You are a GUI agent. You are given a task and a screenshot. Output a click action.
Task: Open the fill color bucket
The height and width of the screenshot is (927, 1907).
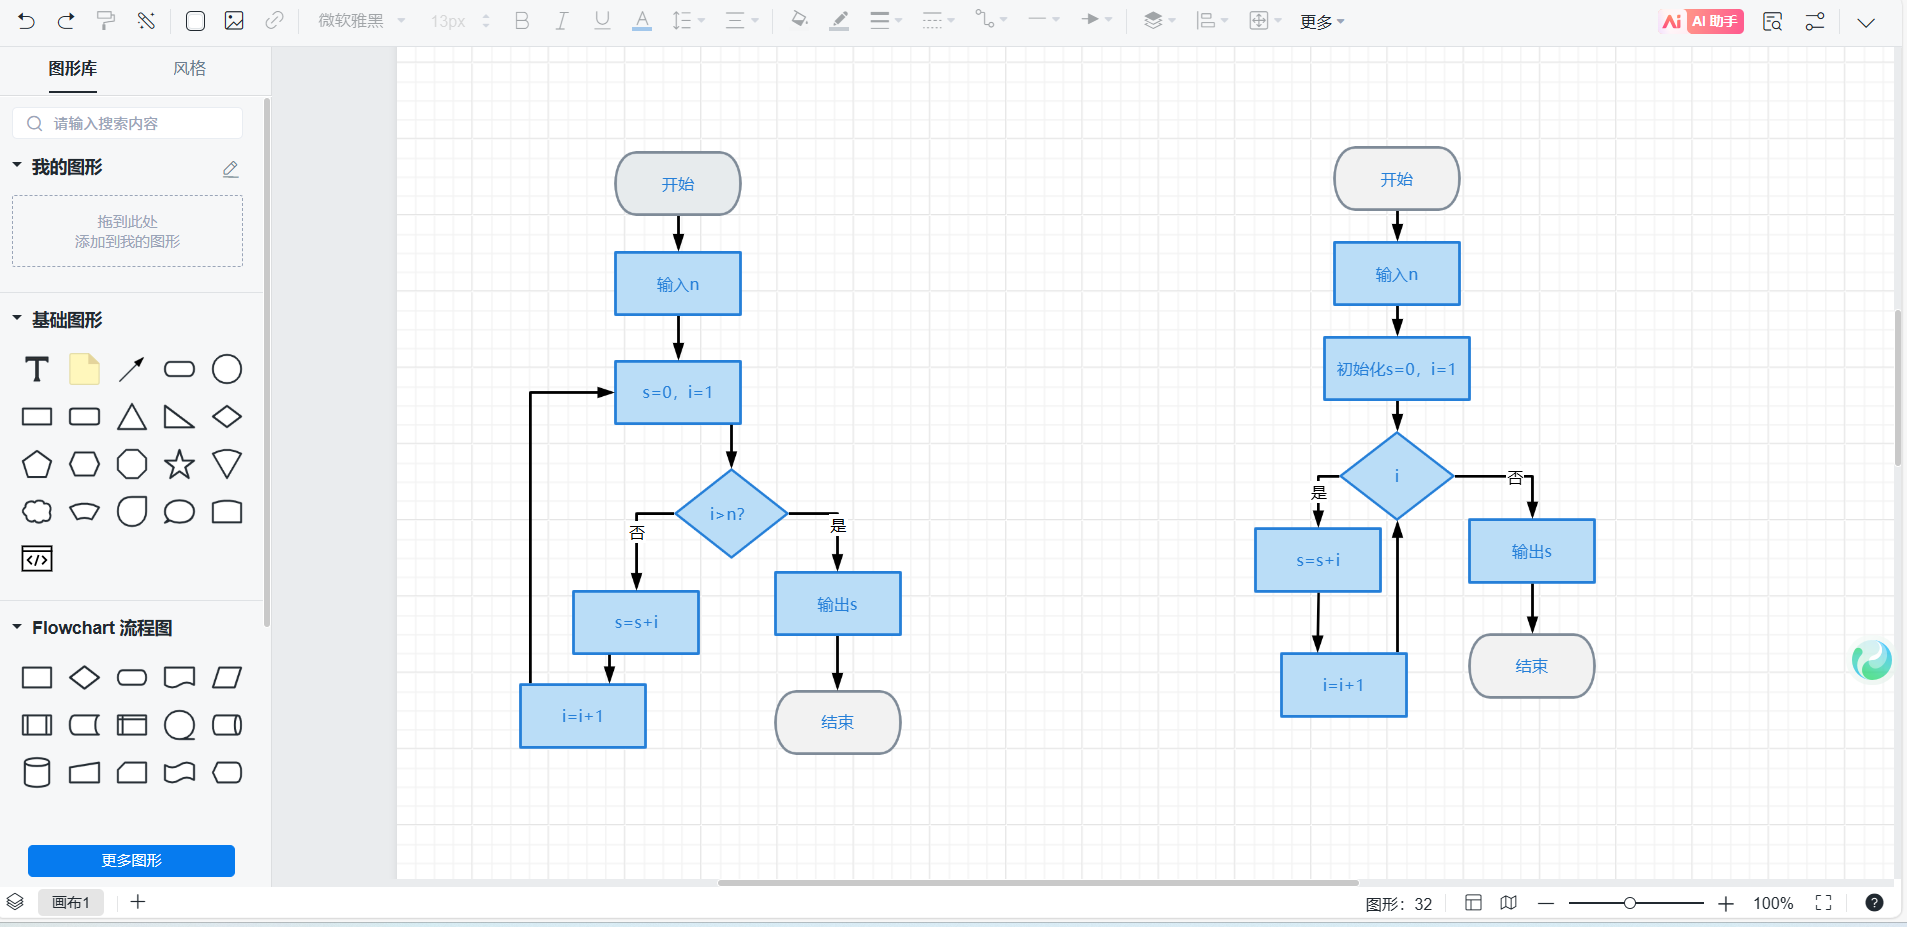point(799,21)
